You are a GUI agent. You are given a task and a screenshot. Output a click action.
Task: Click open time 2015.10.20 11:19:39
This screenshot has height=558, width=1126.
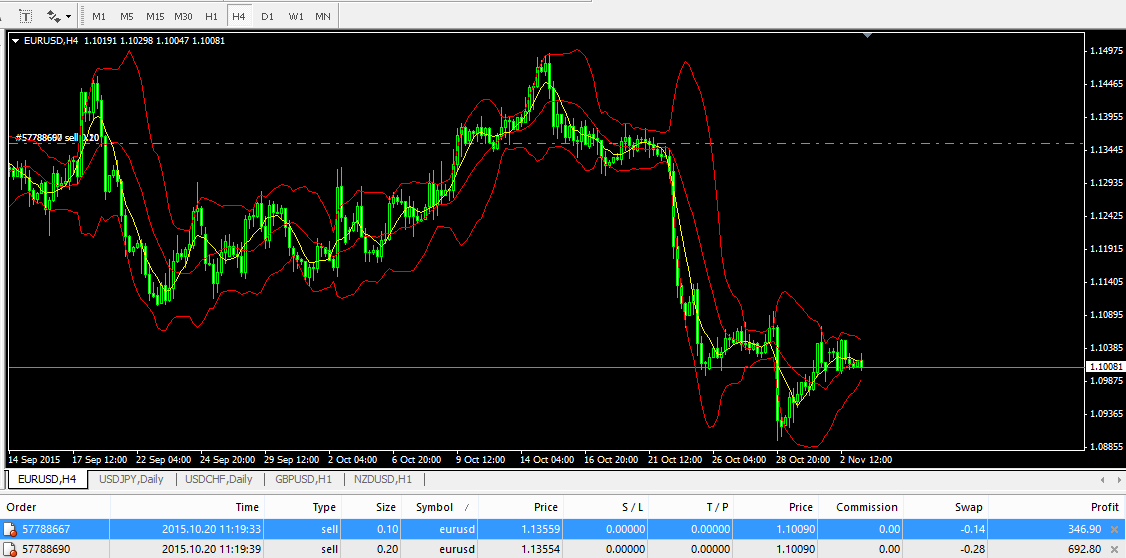(x=210, y=549)
